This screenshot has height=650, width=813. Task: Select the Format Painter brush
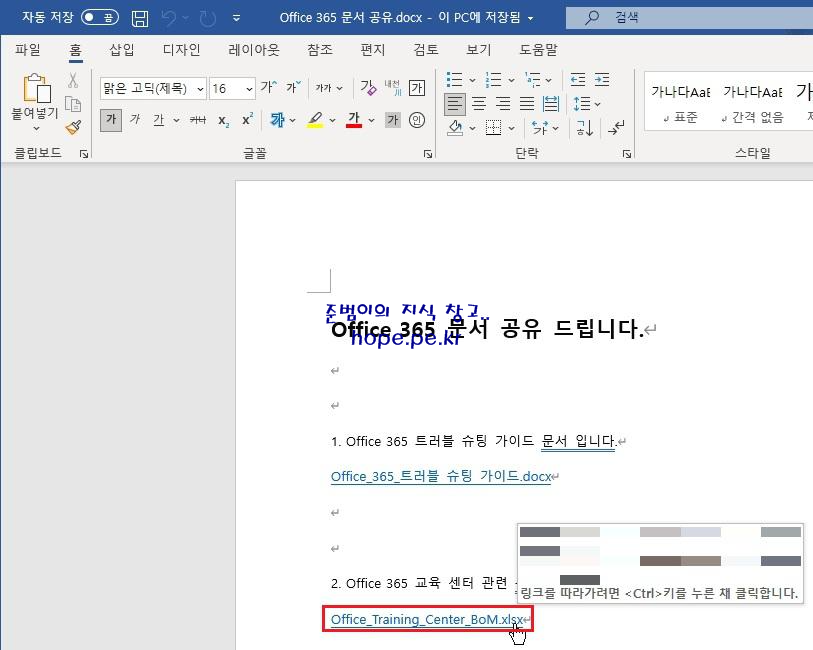tap(73, 127)
